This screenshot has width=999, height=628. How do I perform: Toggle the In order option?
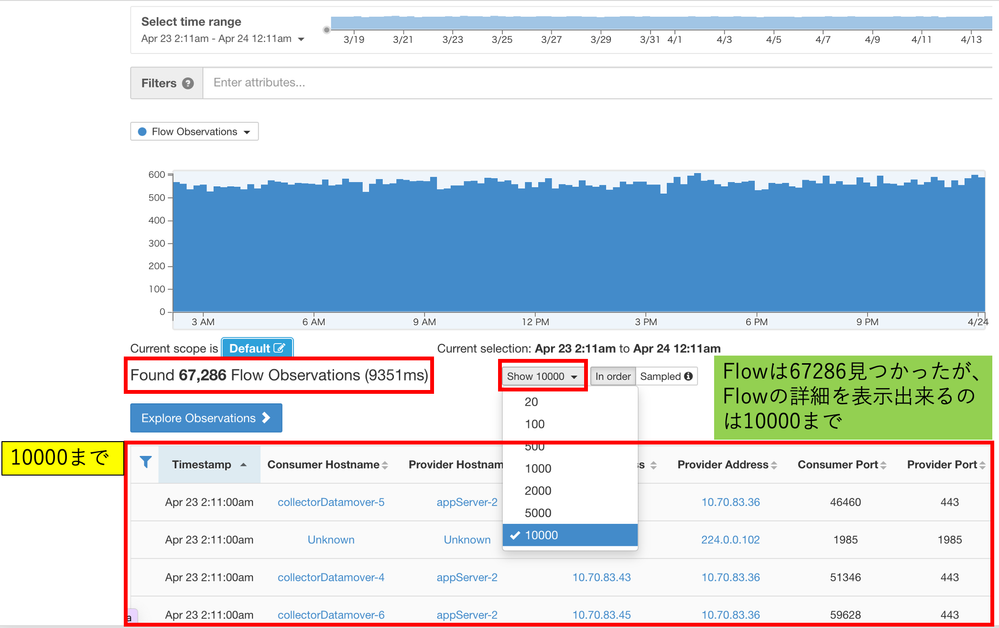click(x=613, y=376)
